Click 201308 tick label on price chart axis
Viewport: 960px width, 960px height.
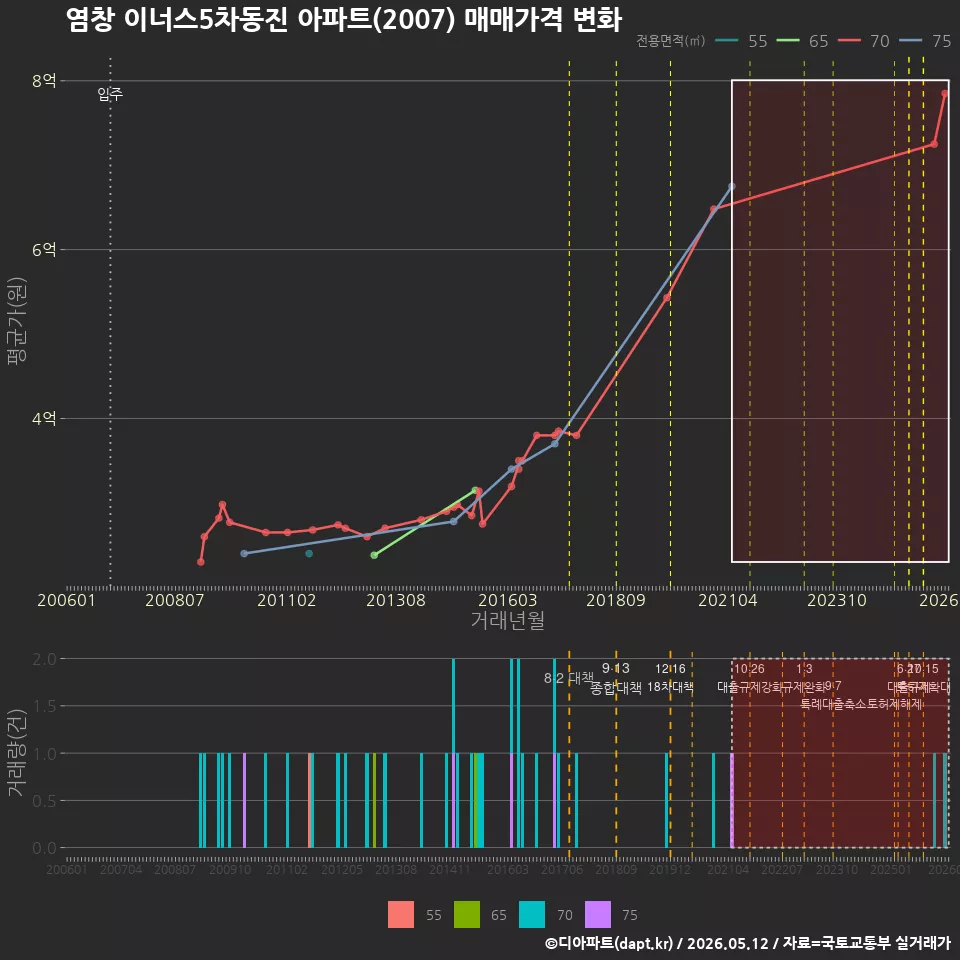[x=396, y=600]
